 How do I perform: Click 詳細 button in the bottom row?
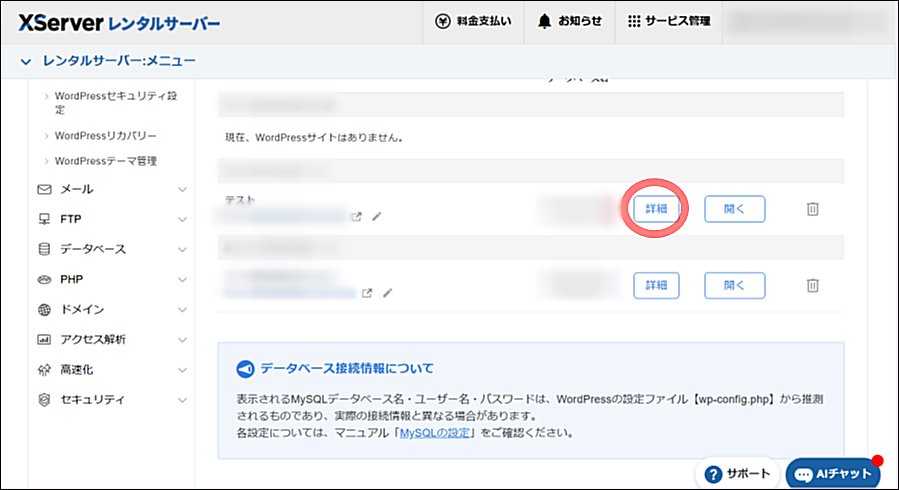point(656,285)
